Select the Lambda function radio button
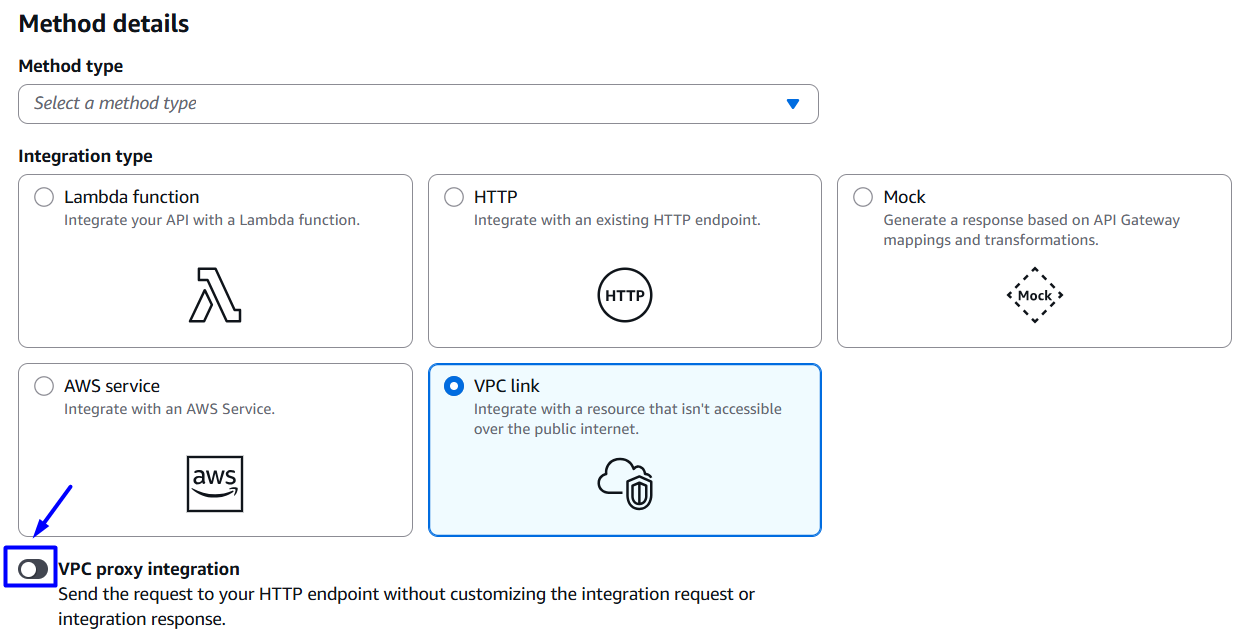This screenshot has width=1246, height=643. point(44,197)
